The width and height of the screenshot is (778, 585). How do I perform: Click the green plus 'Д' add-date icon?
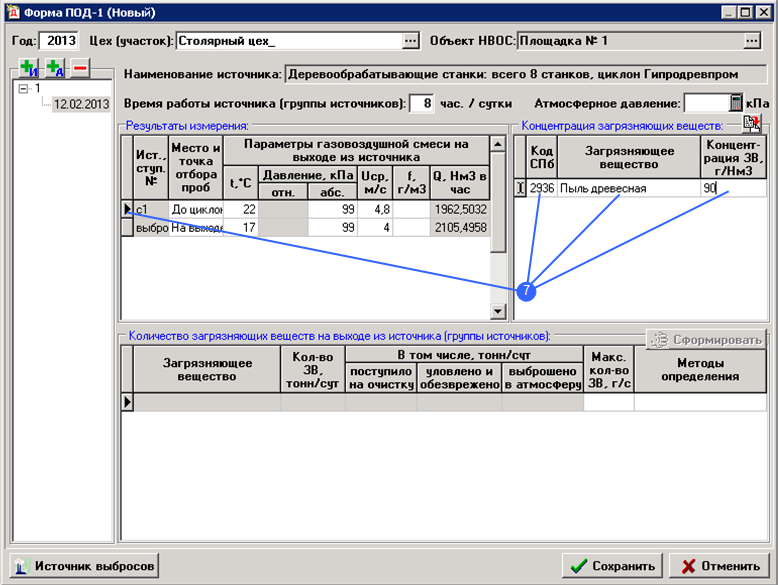coord(55,67)
